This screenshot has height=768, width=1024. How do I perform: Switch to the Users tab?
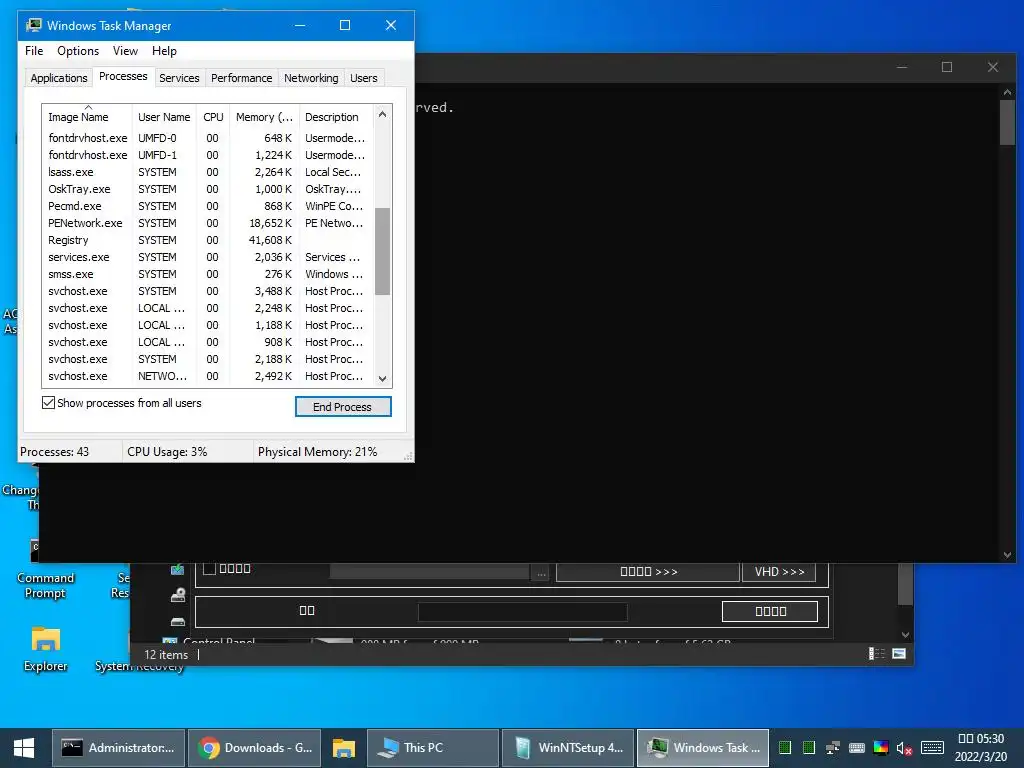[x=364, y=78]
